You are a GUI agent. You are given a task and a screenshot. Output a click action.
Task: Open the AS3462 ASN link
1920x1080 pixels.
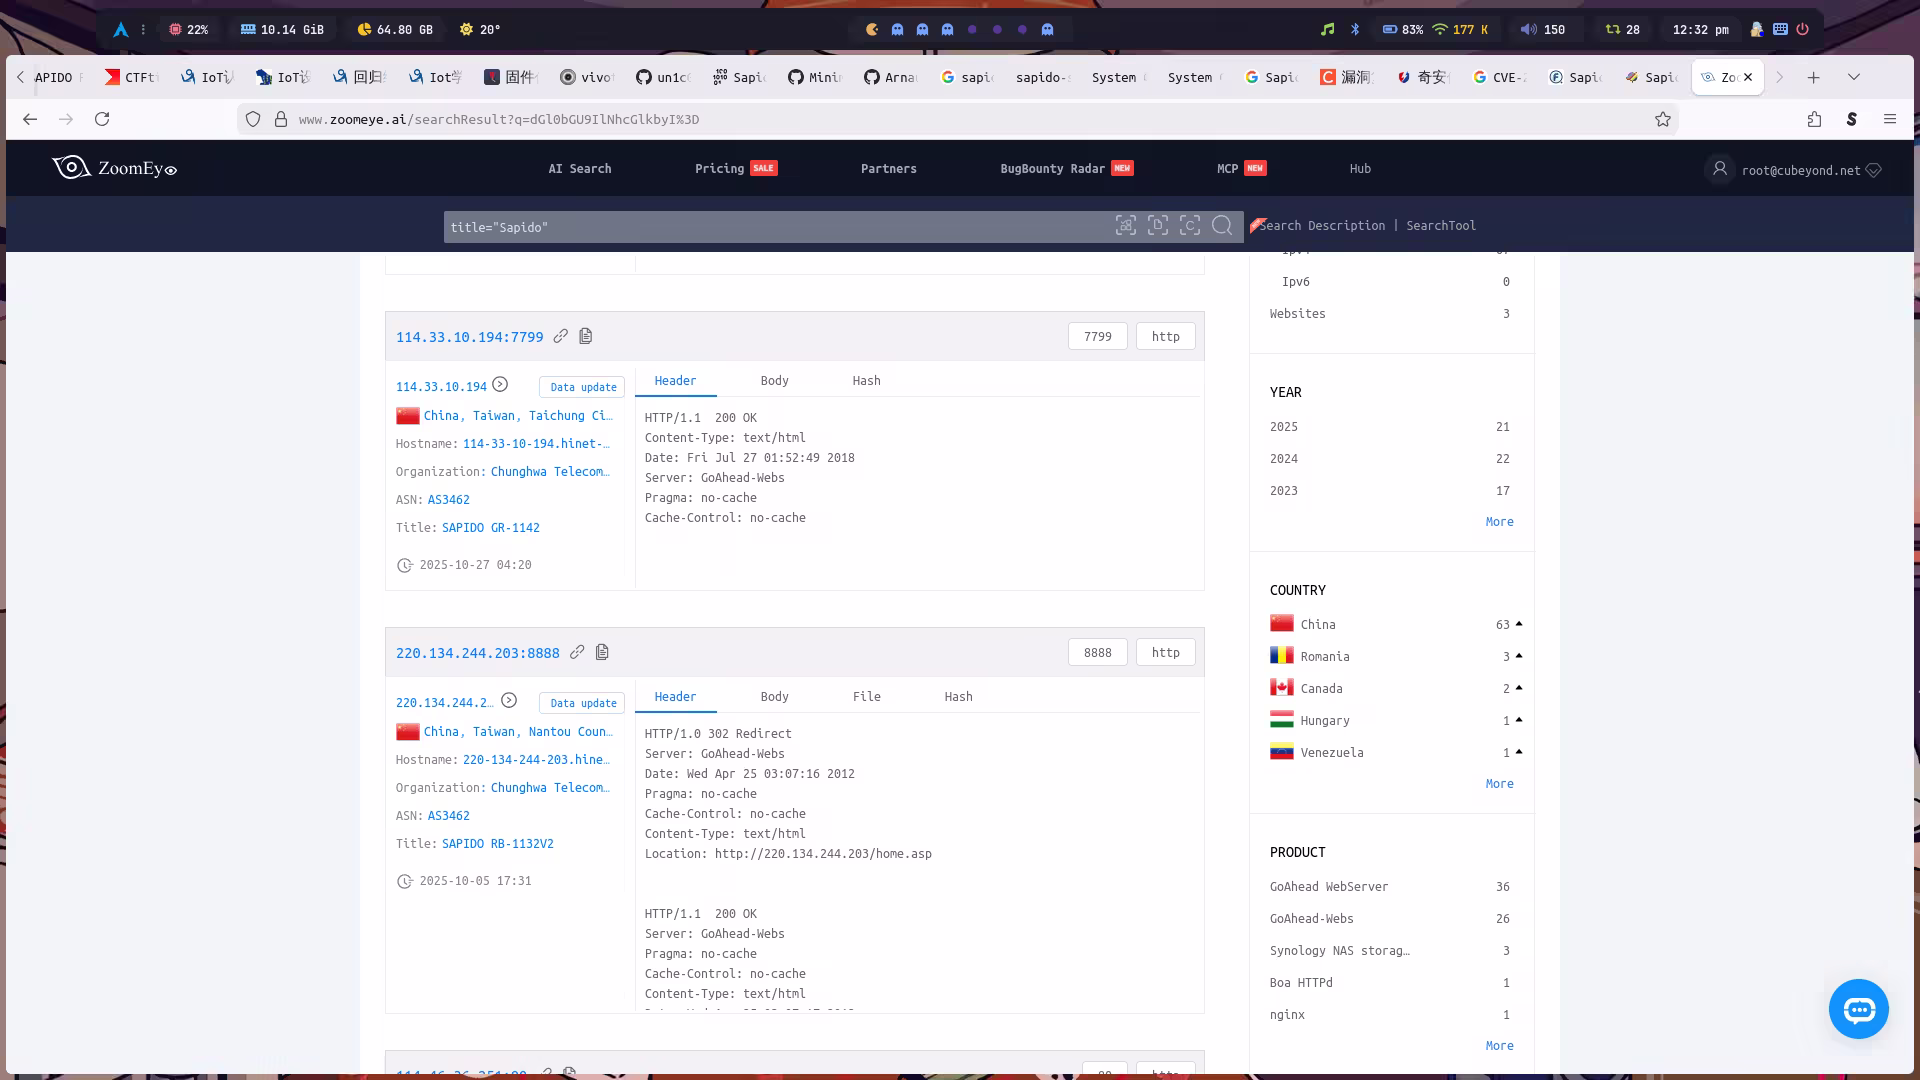click(x=448, y=500)
